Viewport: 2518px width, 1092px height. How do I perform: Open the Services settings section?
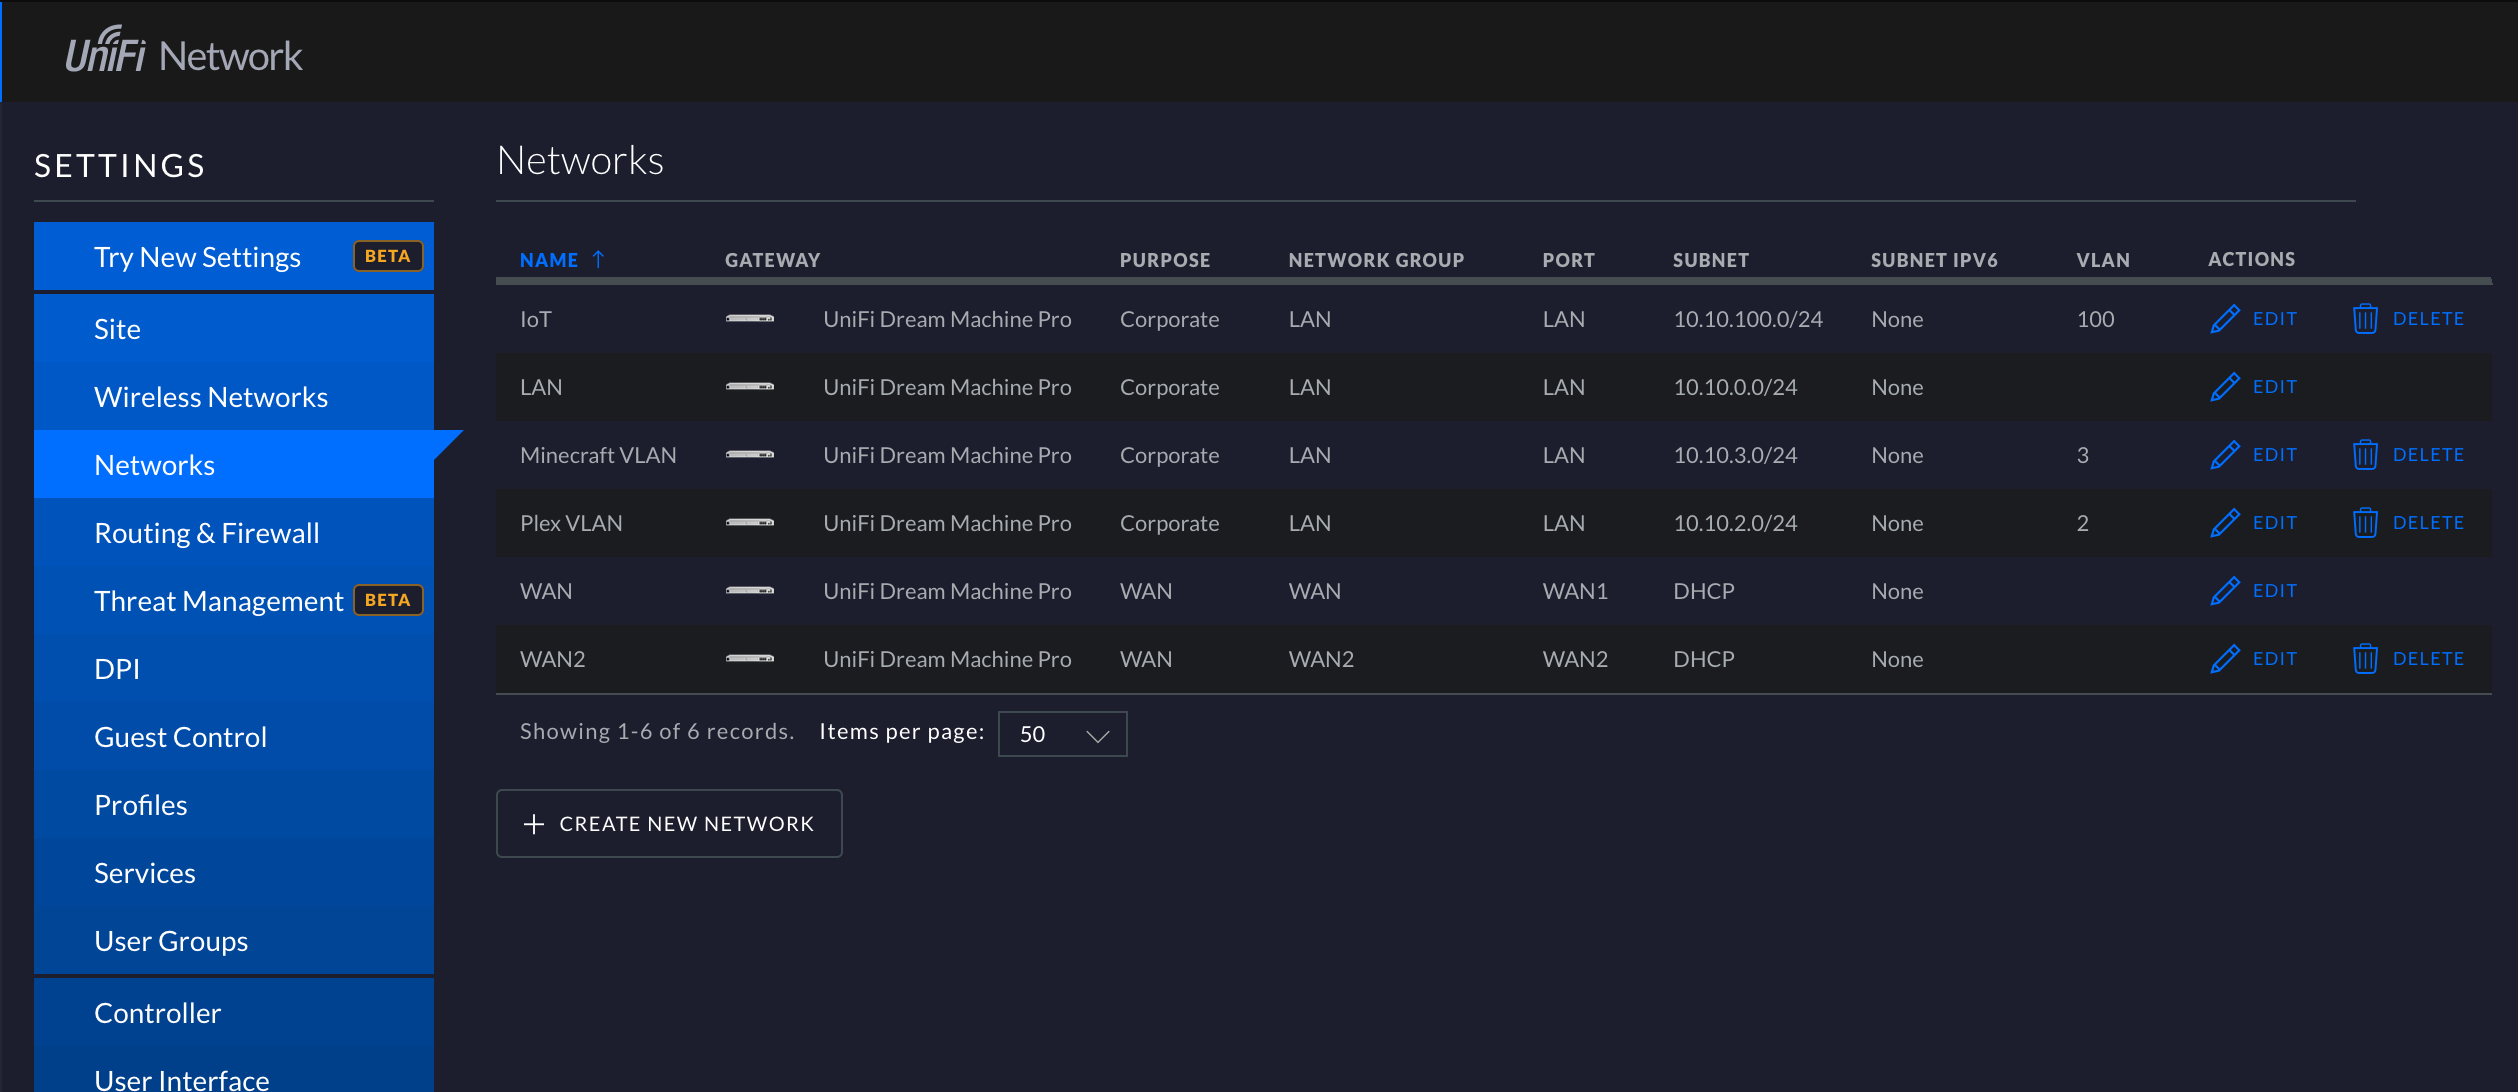pos(234,873)
